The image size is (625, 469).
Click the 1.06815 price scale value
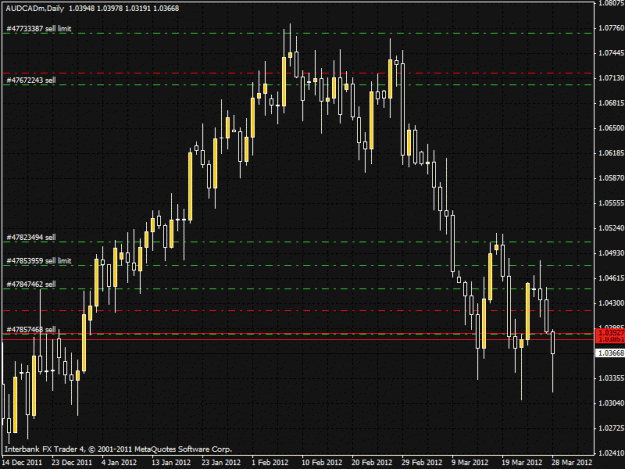point(611,103)
